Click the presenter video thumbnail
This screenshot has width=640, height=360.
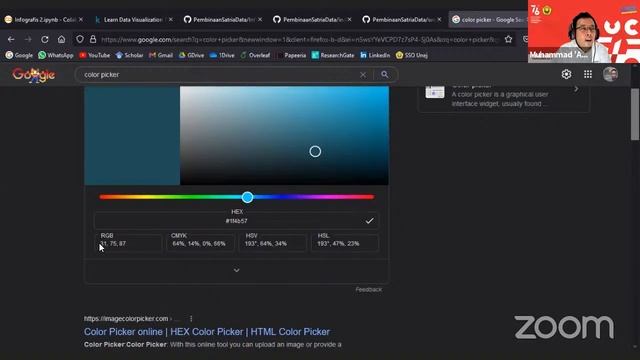tap(584, 31)
